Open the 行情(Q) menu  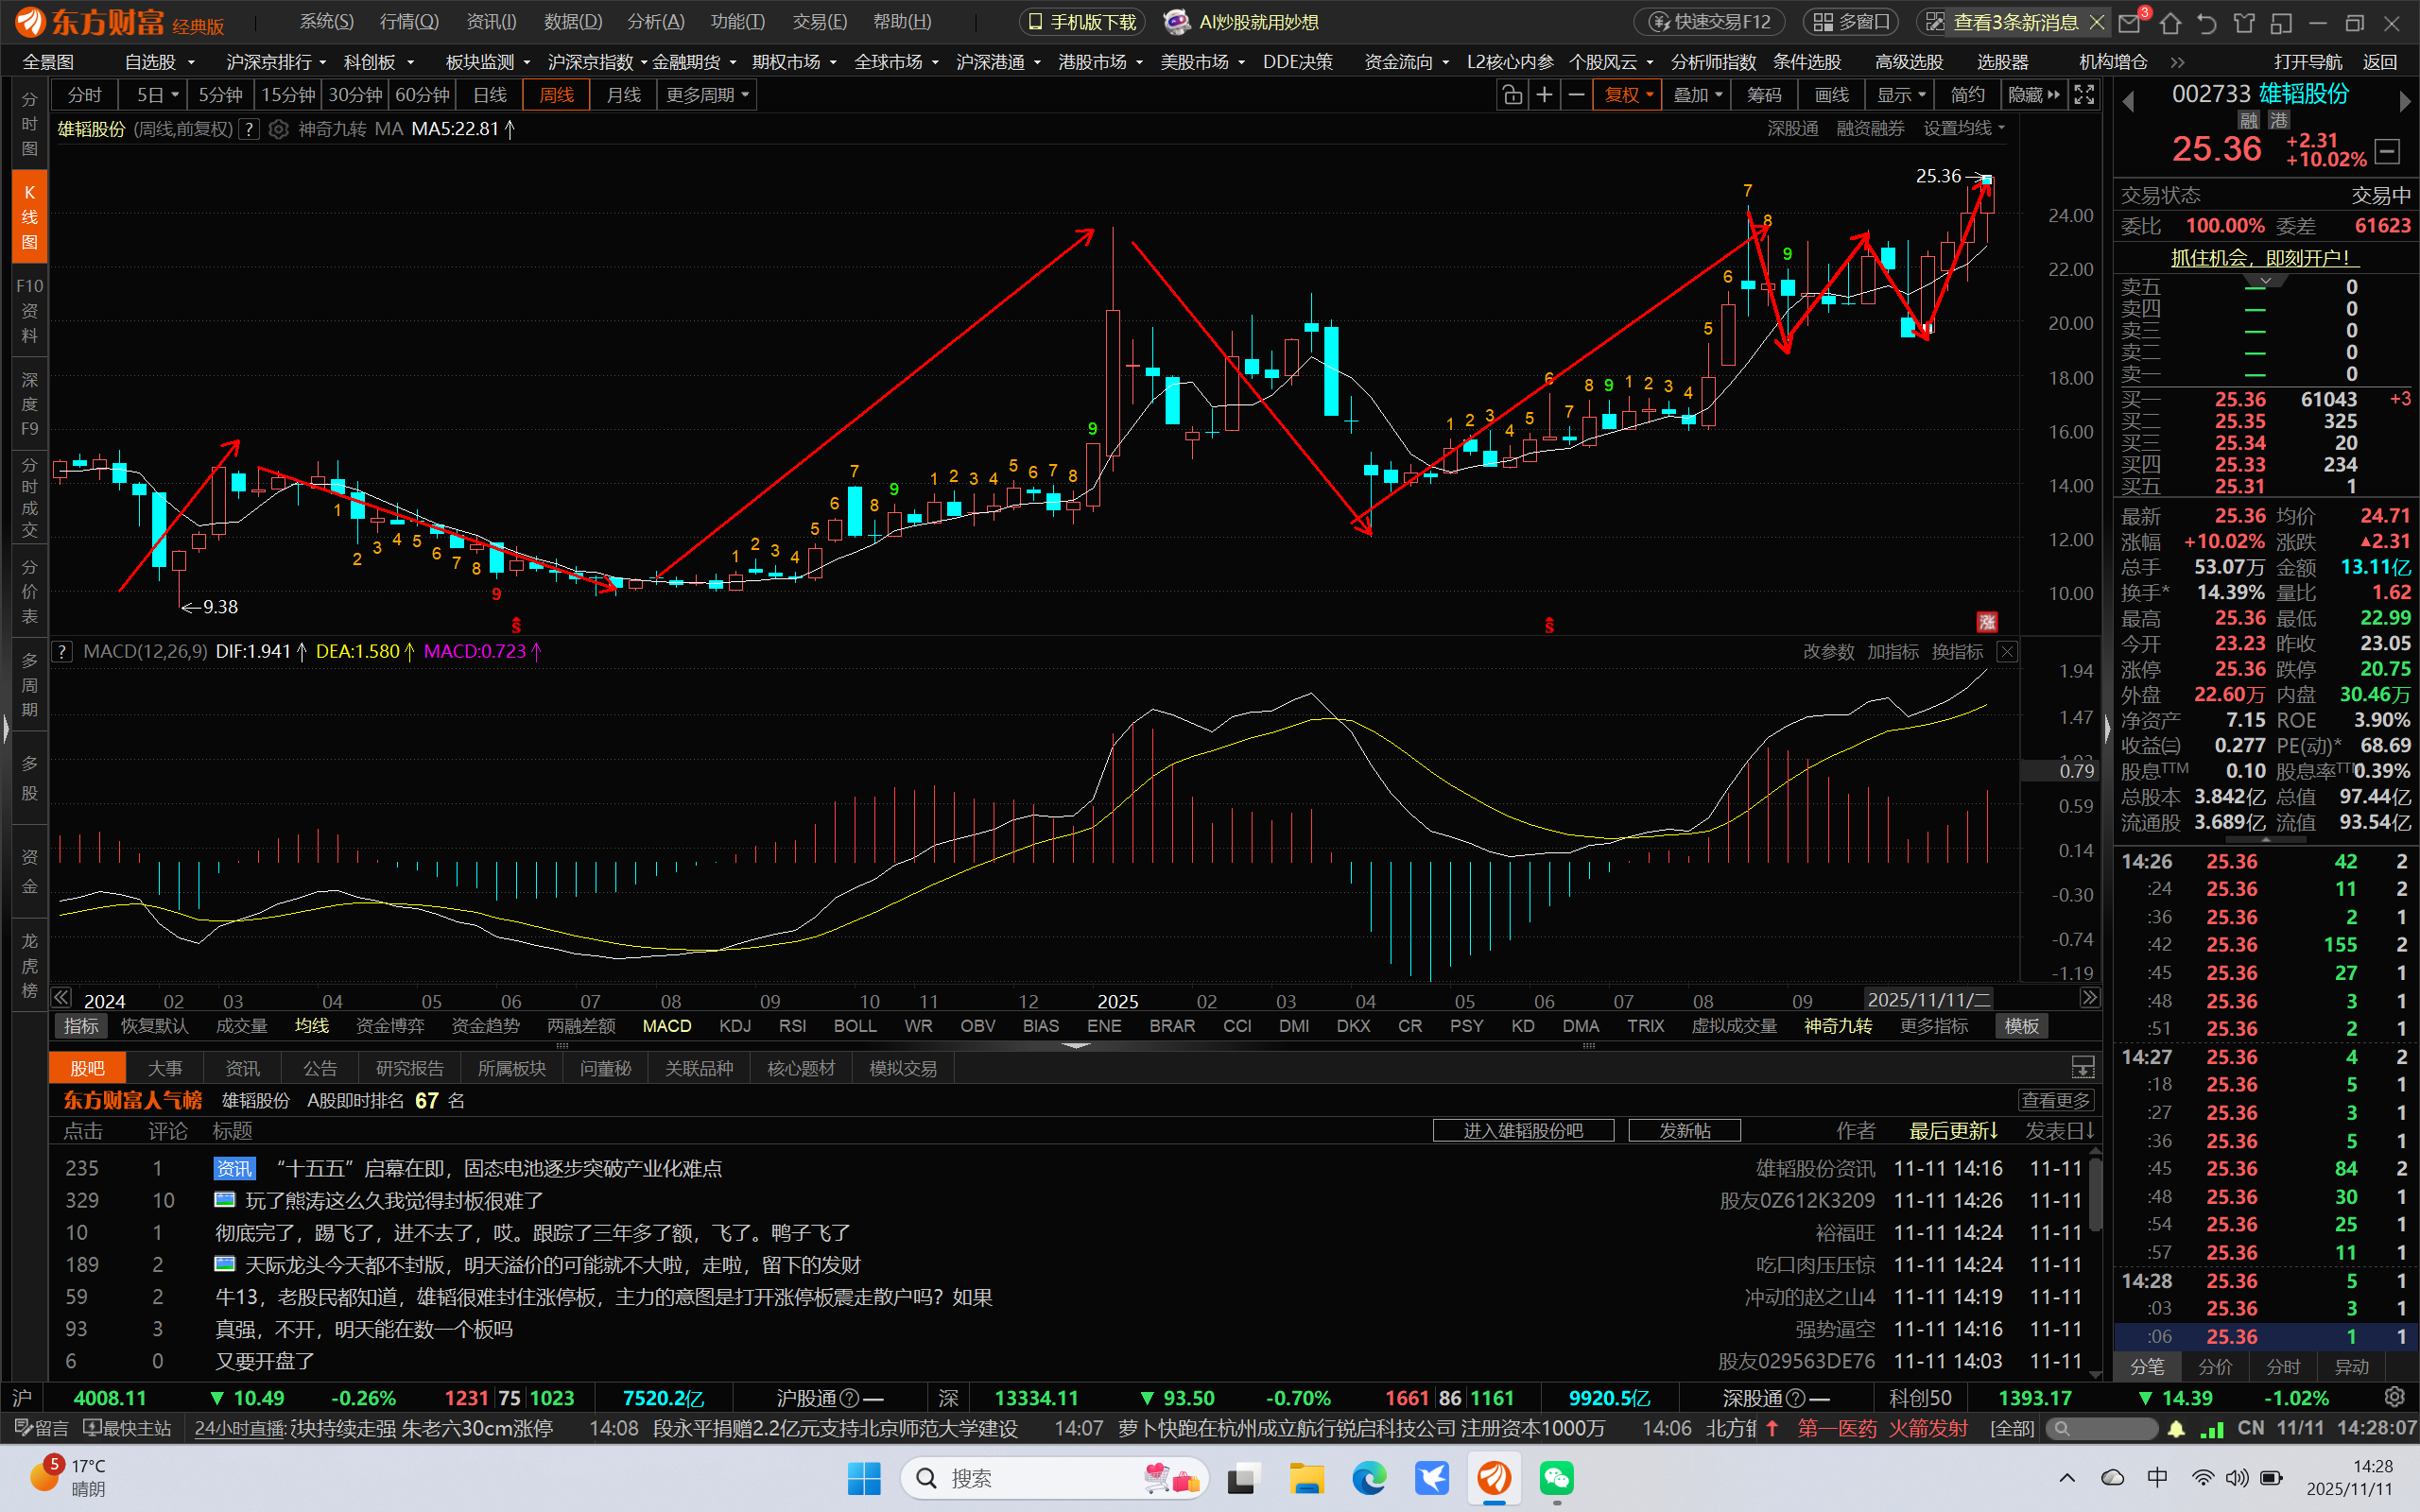(x=409, y=22)
